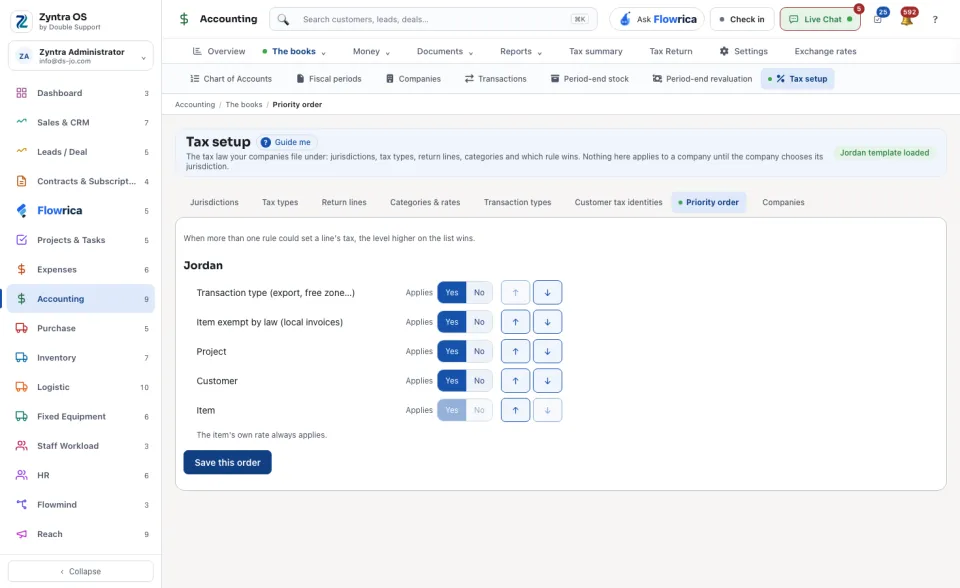Switch to the Jurisdictions tab
The width and height of the screenshot is (960, 588).
click(x=214, y=202)
